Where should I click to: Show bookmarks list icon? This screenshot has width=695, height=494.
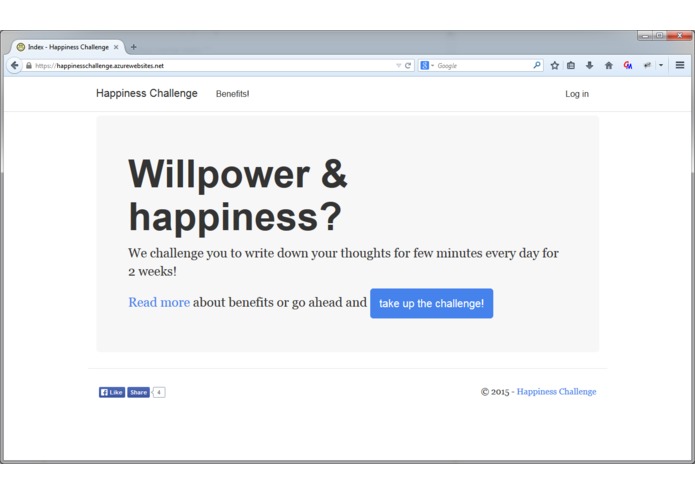click(x=571, y=66)
